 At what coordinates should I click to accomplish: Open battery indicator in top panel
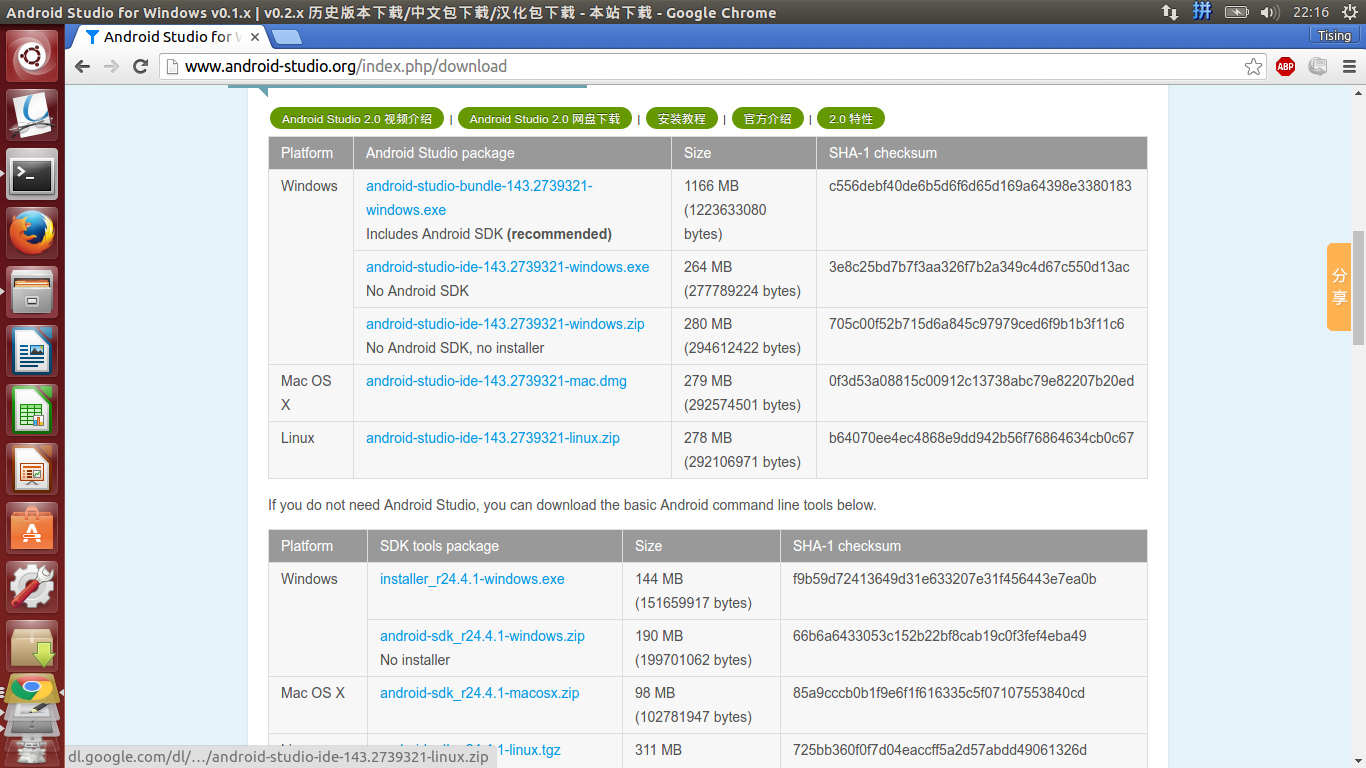tap(1237, 12)
